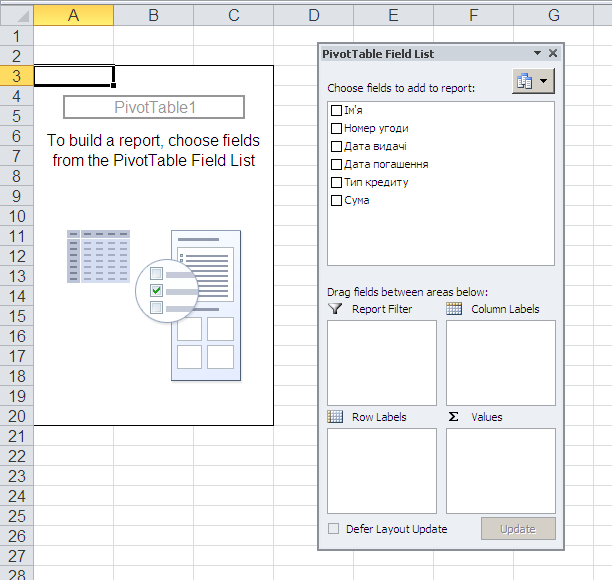
Task: Click the Select All corner of the sheet
Action: coord(16,15)
